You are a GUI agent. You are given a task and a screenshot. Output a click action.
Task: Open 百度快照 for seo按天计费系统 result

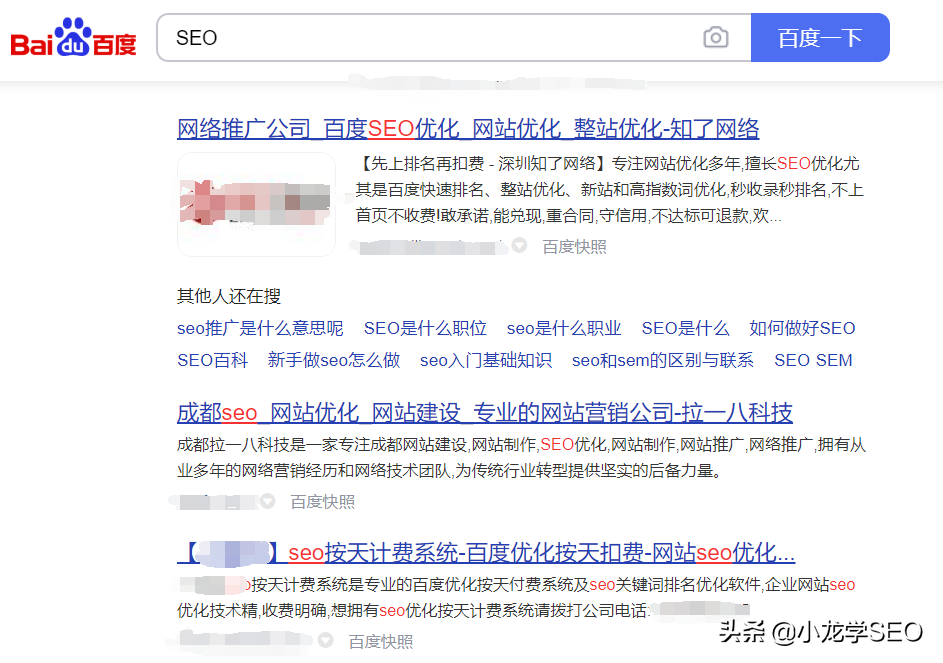381,642
